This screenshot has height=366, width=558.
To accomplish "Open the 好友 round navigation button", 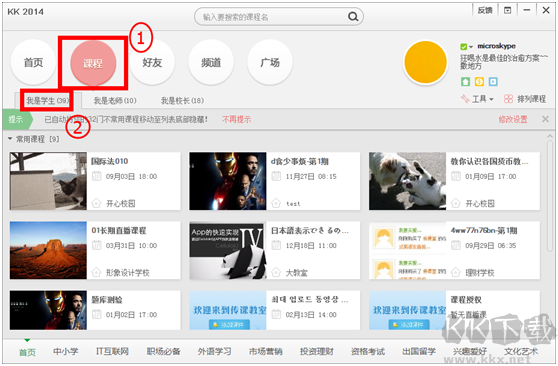I will click(x=152, y=63).
